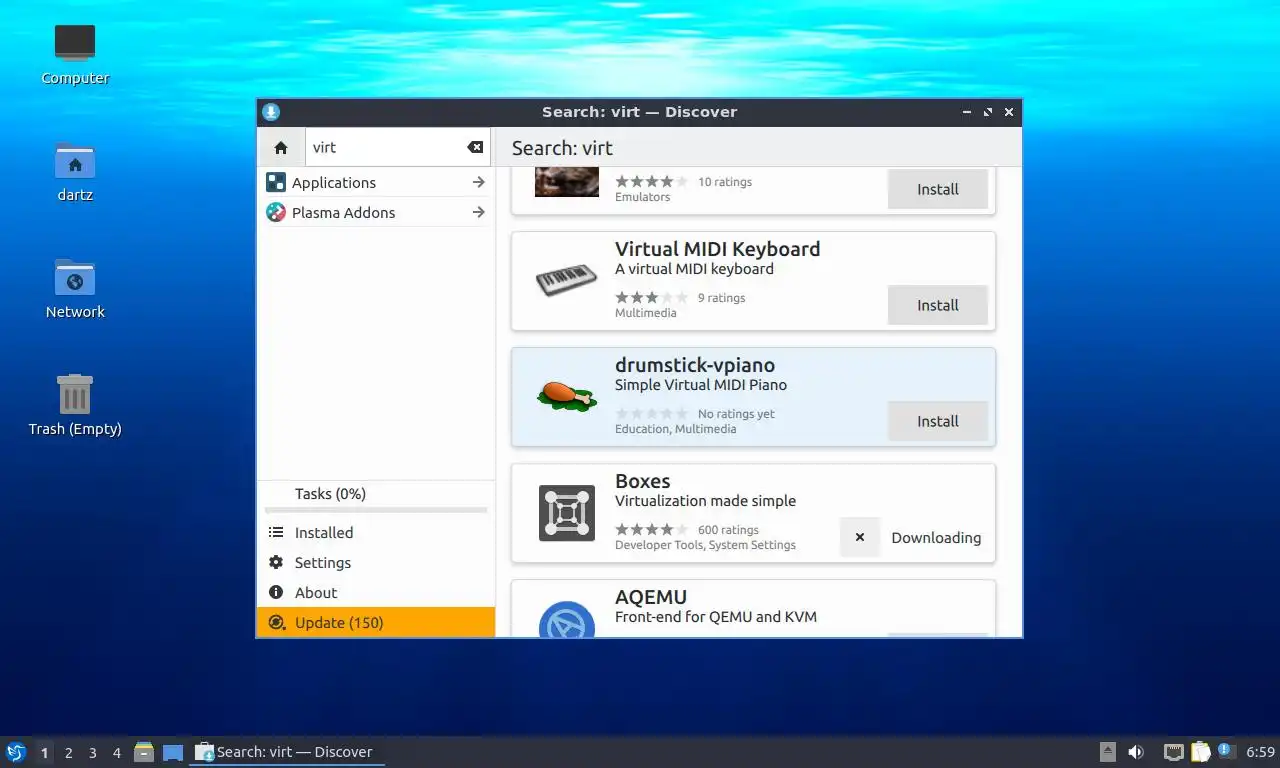Click the Downloading status on Boxes
Image resolution: width=1280 pixels, height=768 pixels.
(936, 537)
